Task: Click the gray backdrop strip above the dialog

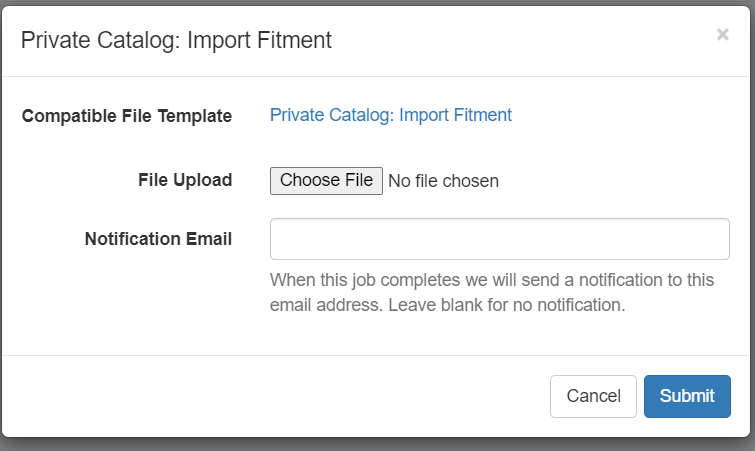Action: point(378,2)
